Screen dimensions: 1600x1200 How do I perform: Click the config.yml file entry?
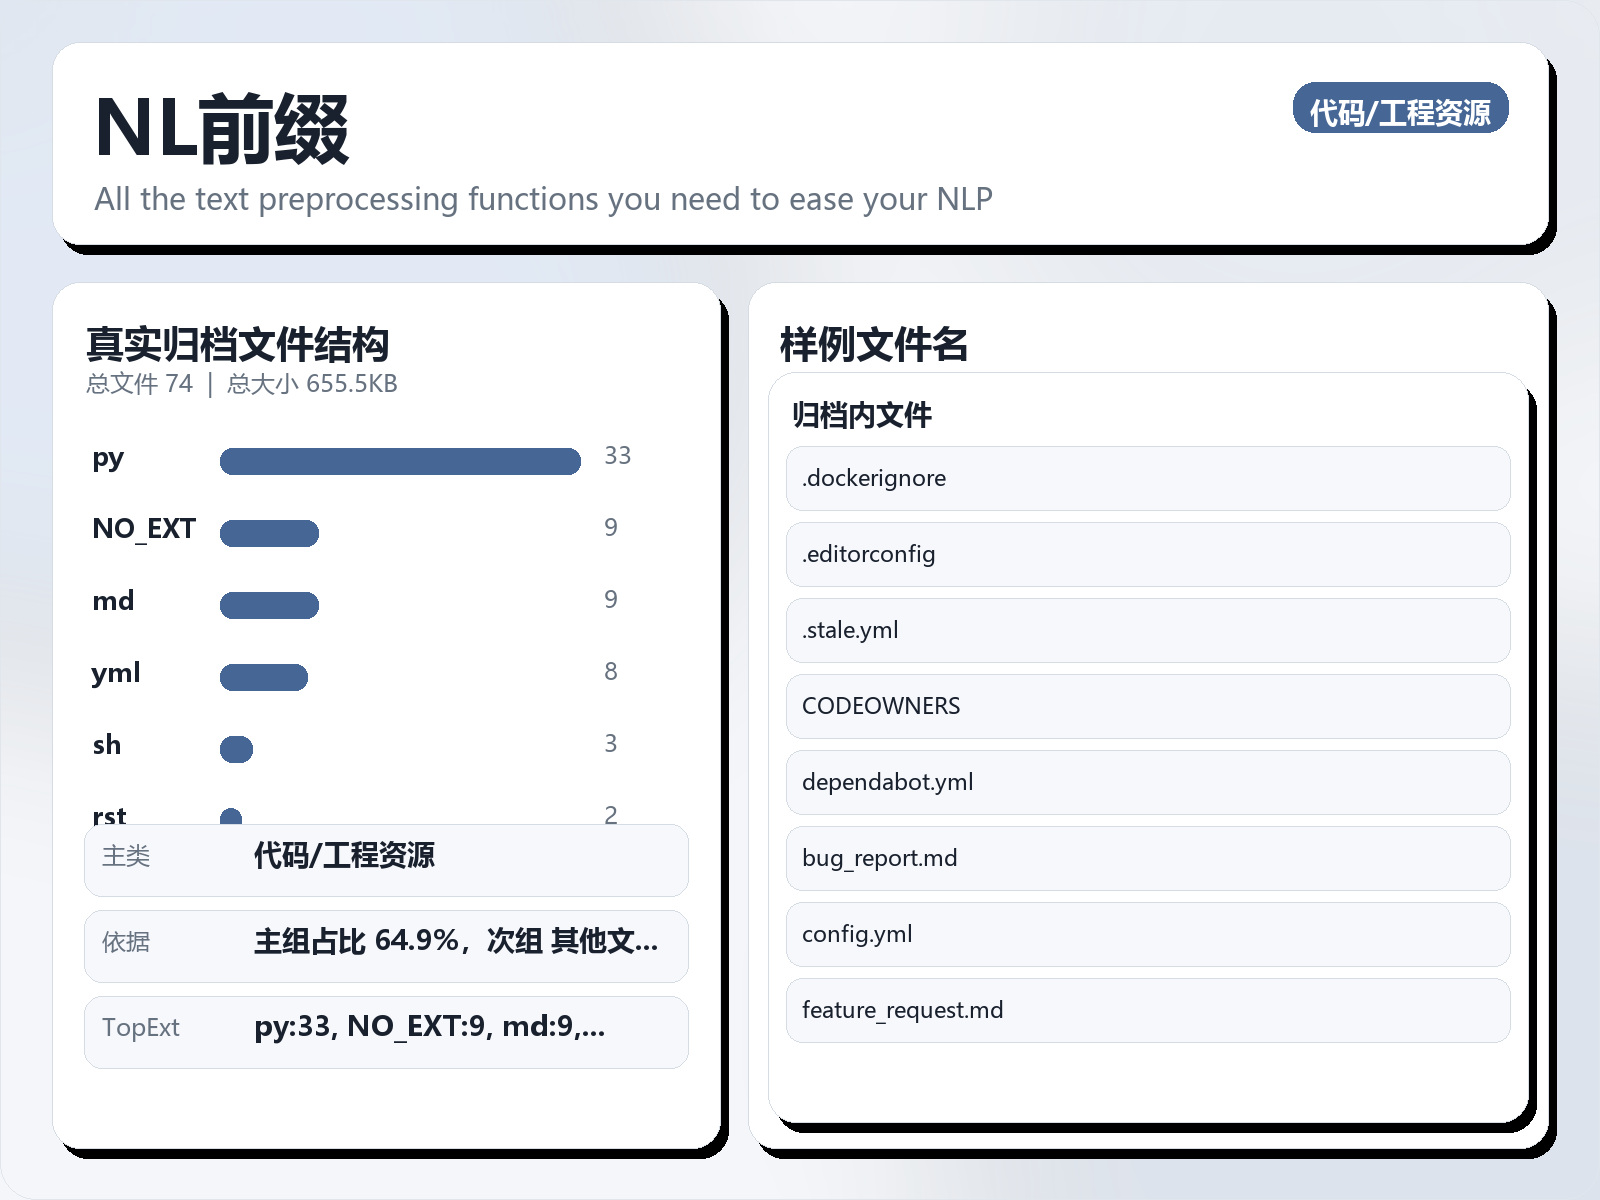click(1147, 934)
